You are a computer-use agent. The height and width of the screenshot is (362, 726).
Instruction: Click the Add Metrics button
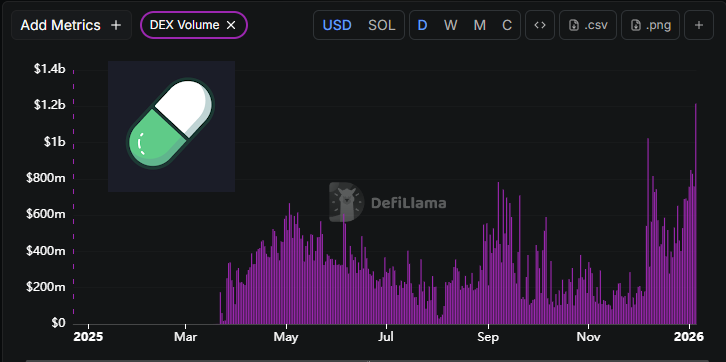pos(71,25)
